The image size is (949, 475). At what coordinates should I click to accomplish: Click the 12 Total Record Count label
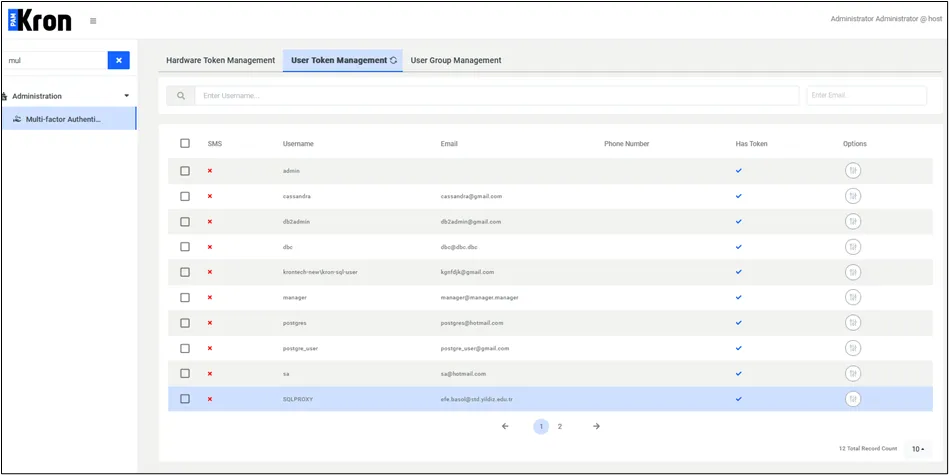(868, 449)
